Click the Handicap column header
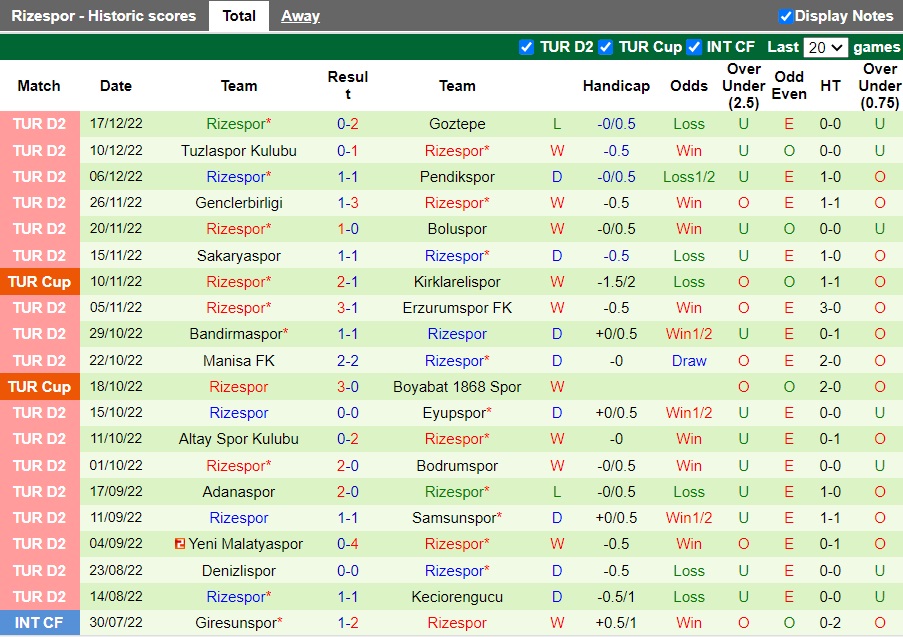Image resolution: width=903 pixels, height=637 pixels. point(616,86)
